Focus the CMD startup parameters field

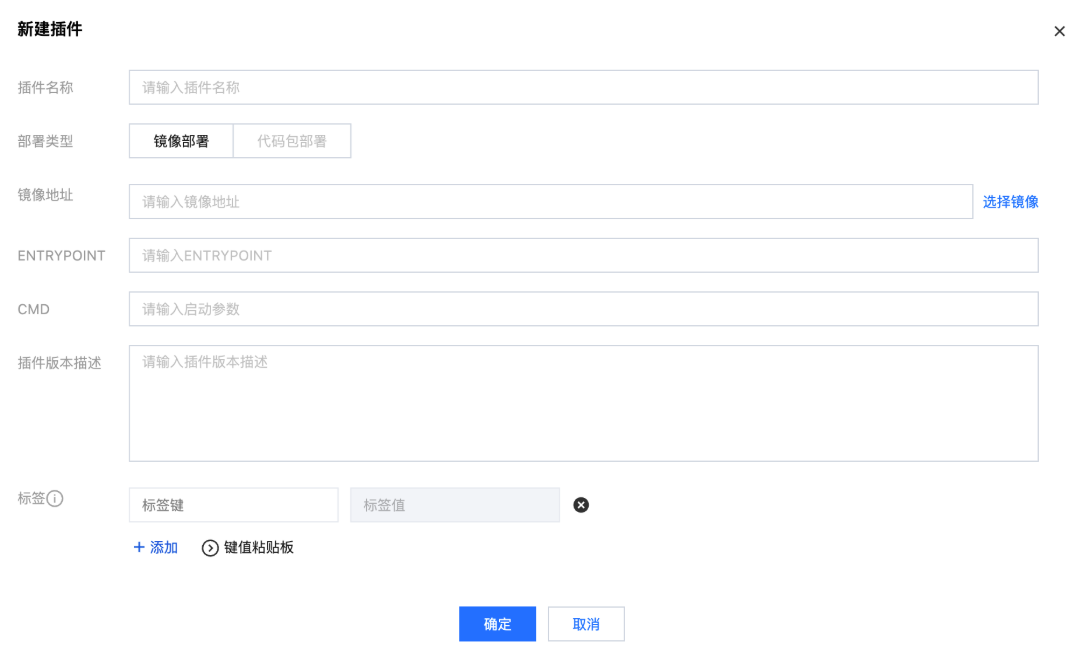point(583,309)
